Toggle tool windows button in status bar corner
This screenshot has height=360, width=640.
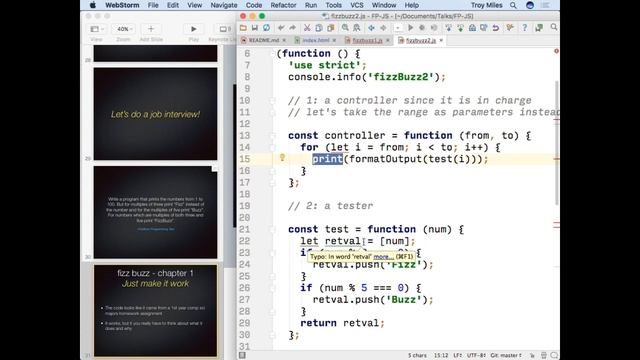coord(242,356)
